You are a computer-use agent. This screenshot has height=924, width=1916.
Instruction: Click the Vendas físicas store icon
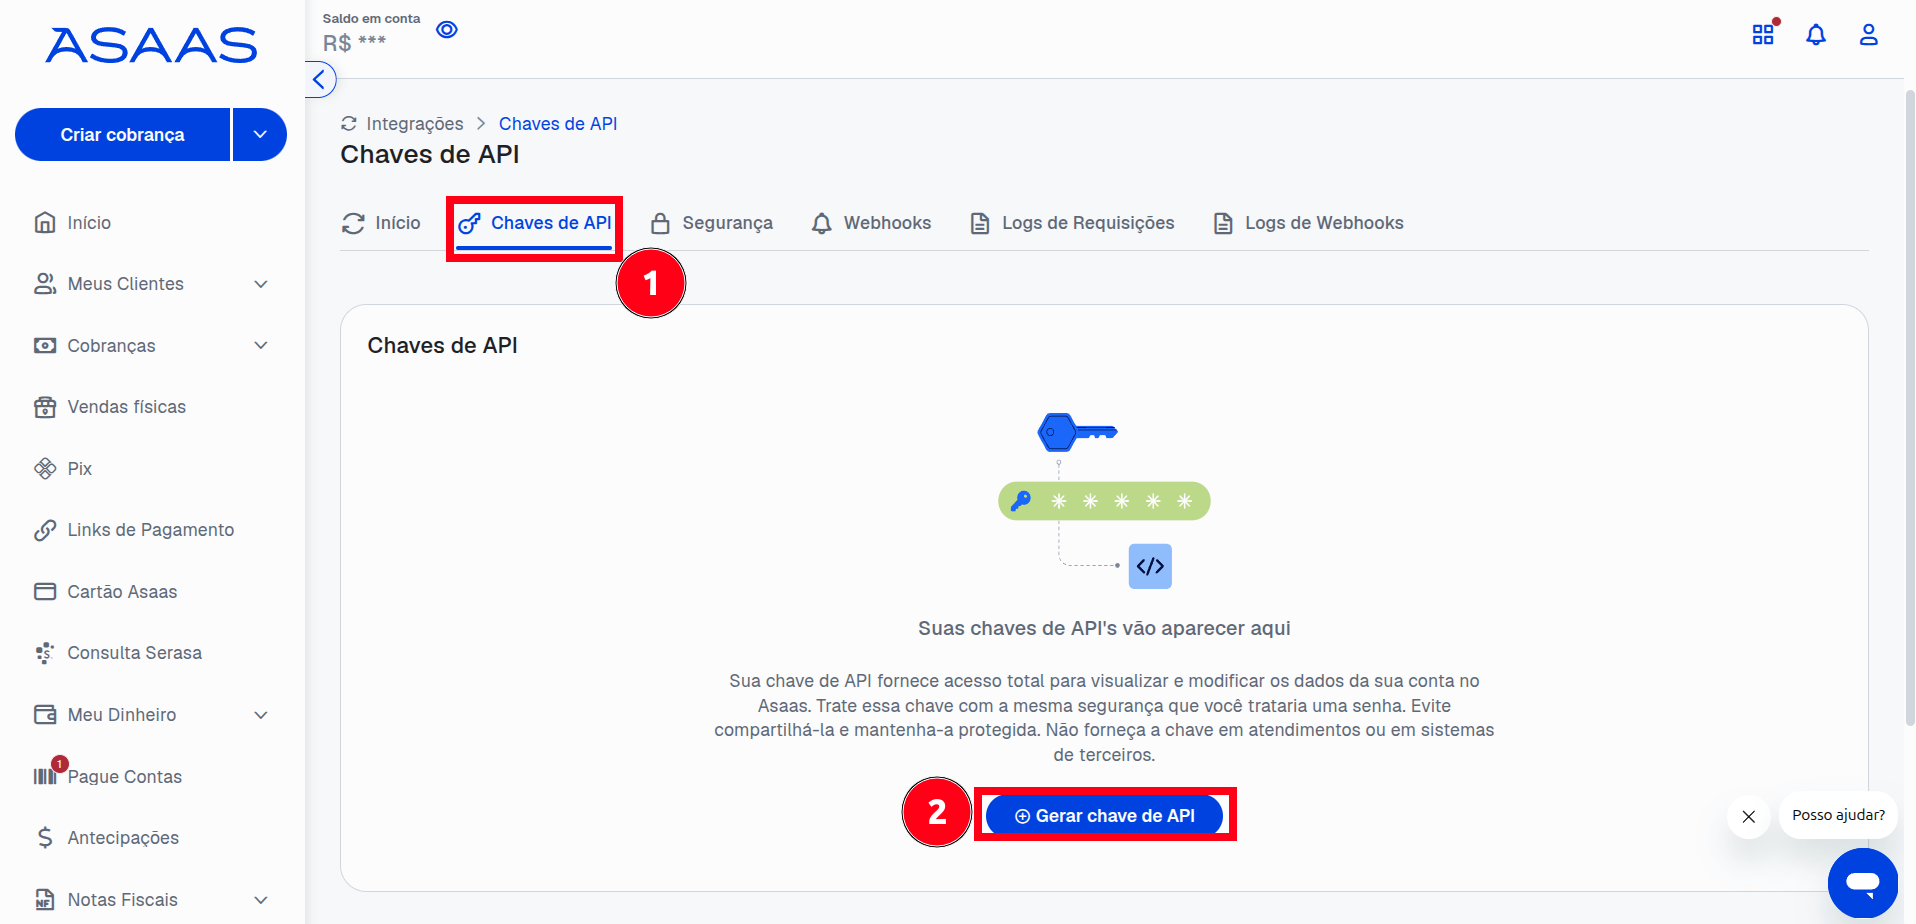[45, 407]
